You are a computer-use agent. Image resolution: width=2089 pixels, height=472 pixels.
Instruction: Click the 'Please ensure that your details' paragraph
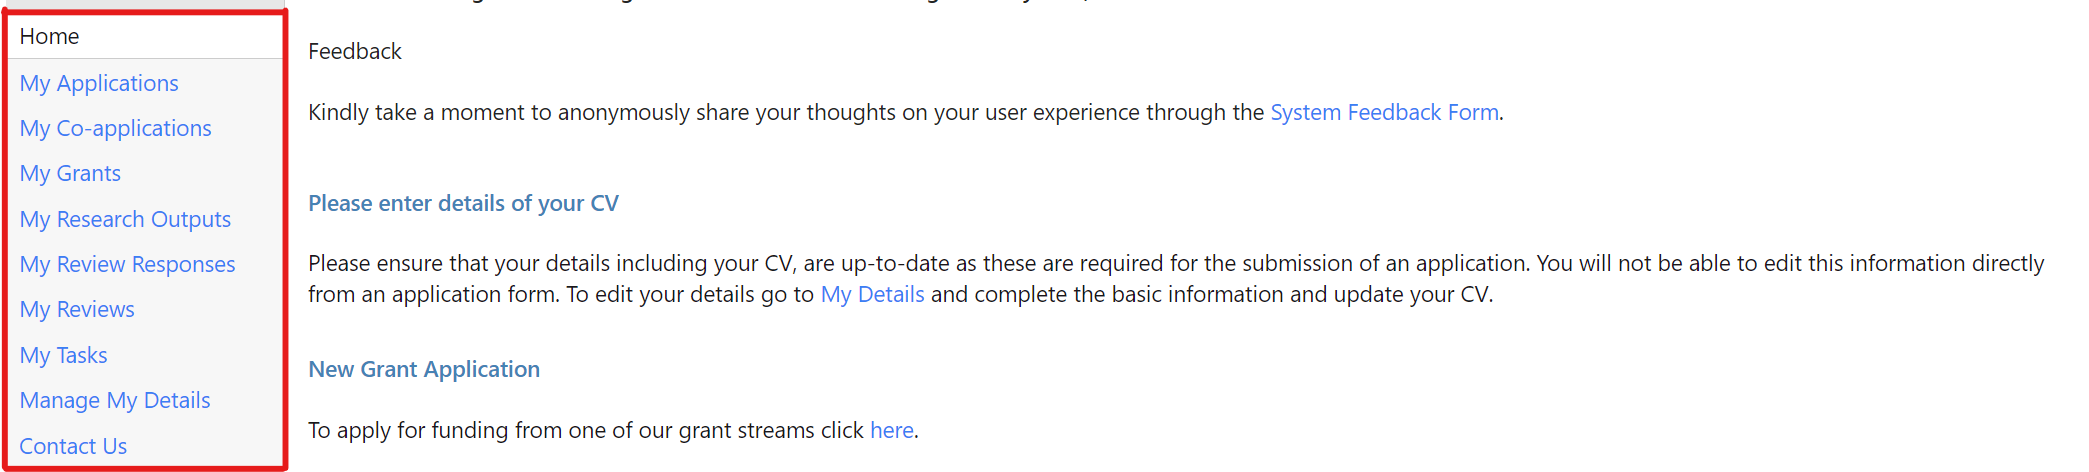1100,264
